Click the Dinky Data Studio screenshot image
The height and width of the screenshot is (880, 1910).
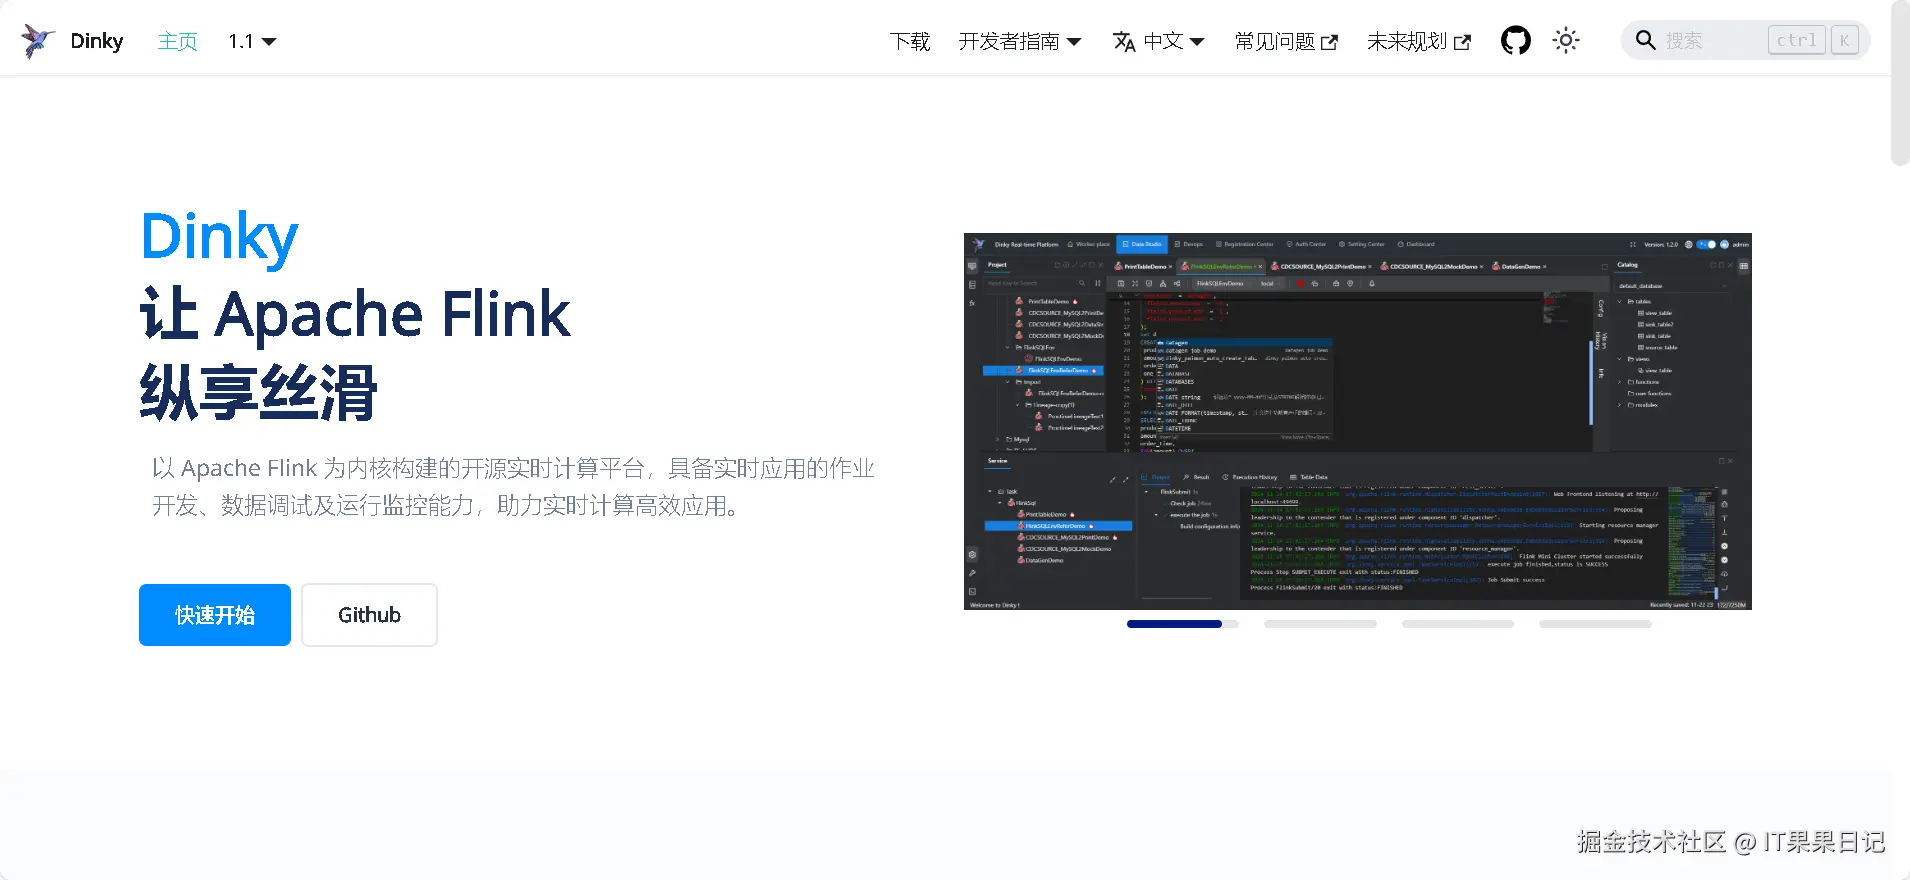1358,421
